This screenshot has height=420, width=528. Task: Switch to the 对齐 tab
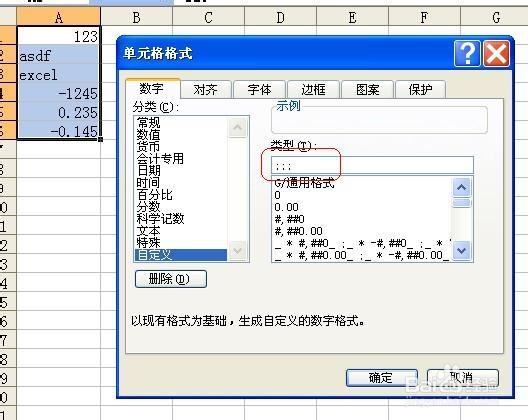[x=205, y=90]
